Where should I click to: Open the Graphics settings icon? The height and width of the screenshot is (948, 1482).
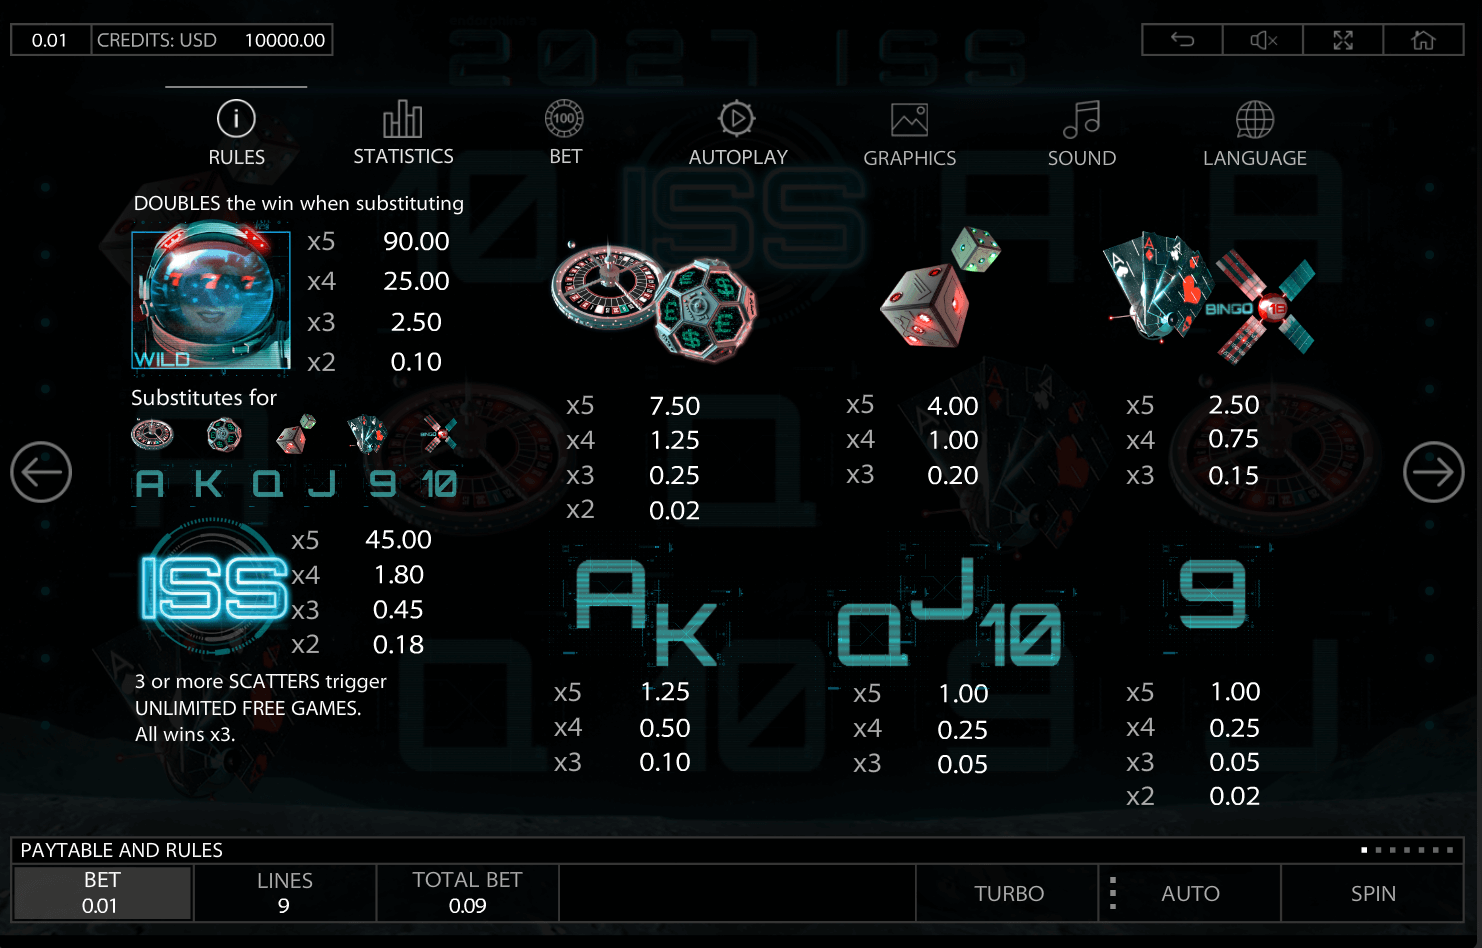(x=909, y=120)
